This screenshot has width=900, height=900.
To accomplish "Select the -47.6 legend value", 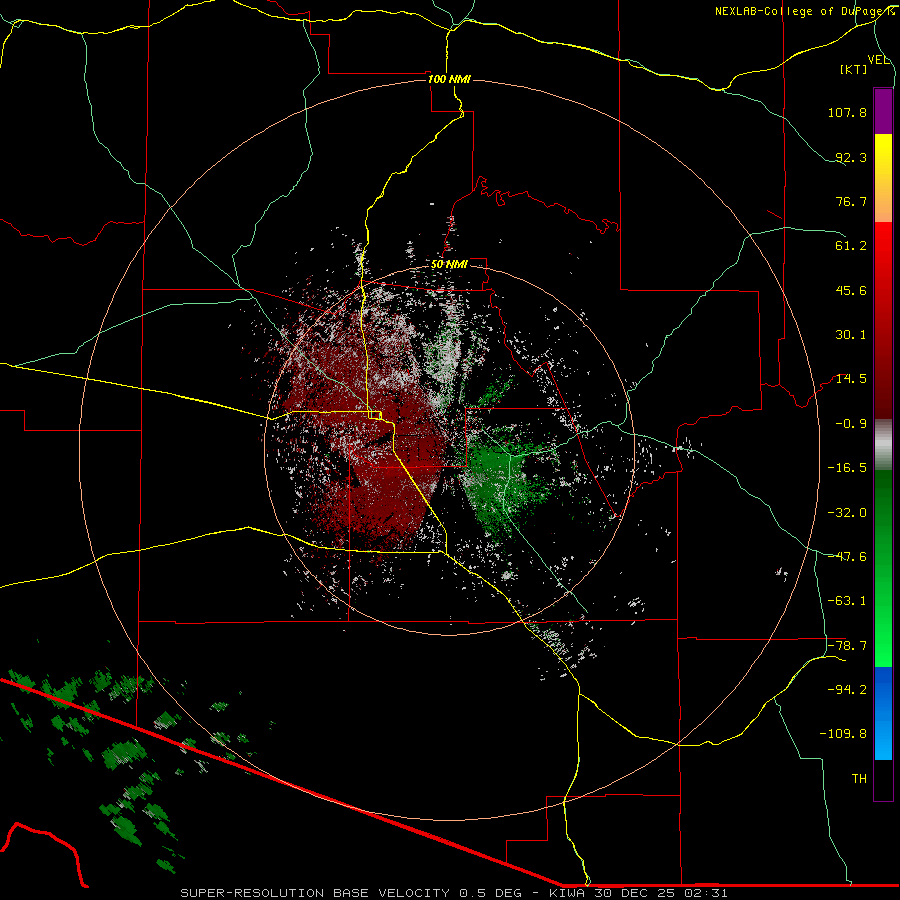I will click(x=847, y=557).
